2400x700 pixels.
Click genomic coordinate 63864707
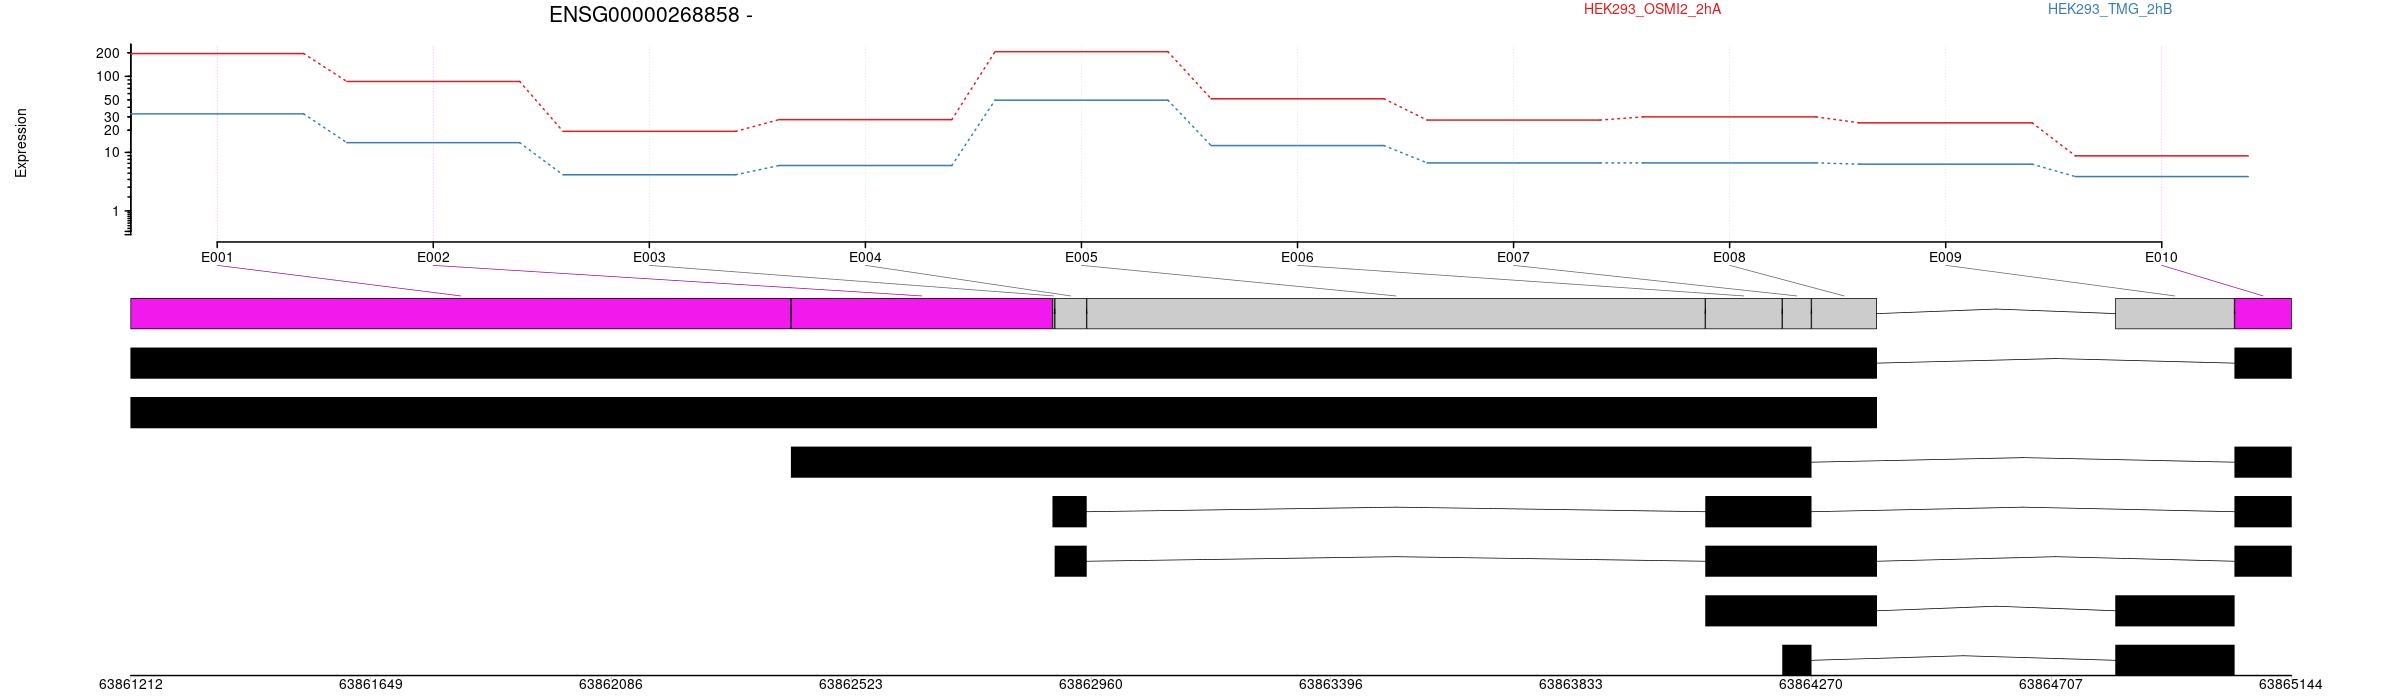pos(2051,685)
